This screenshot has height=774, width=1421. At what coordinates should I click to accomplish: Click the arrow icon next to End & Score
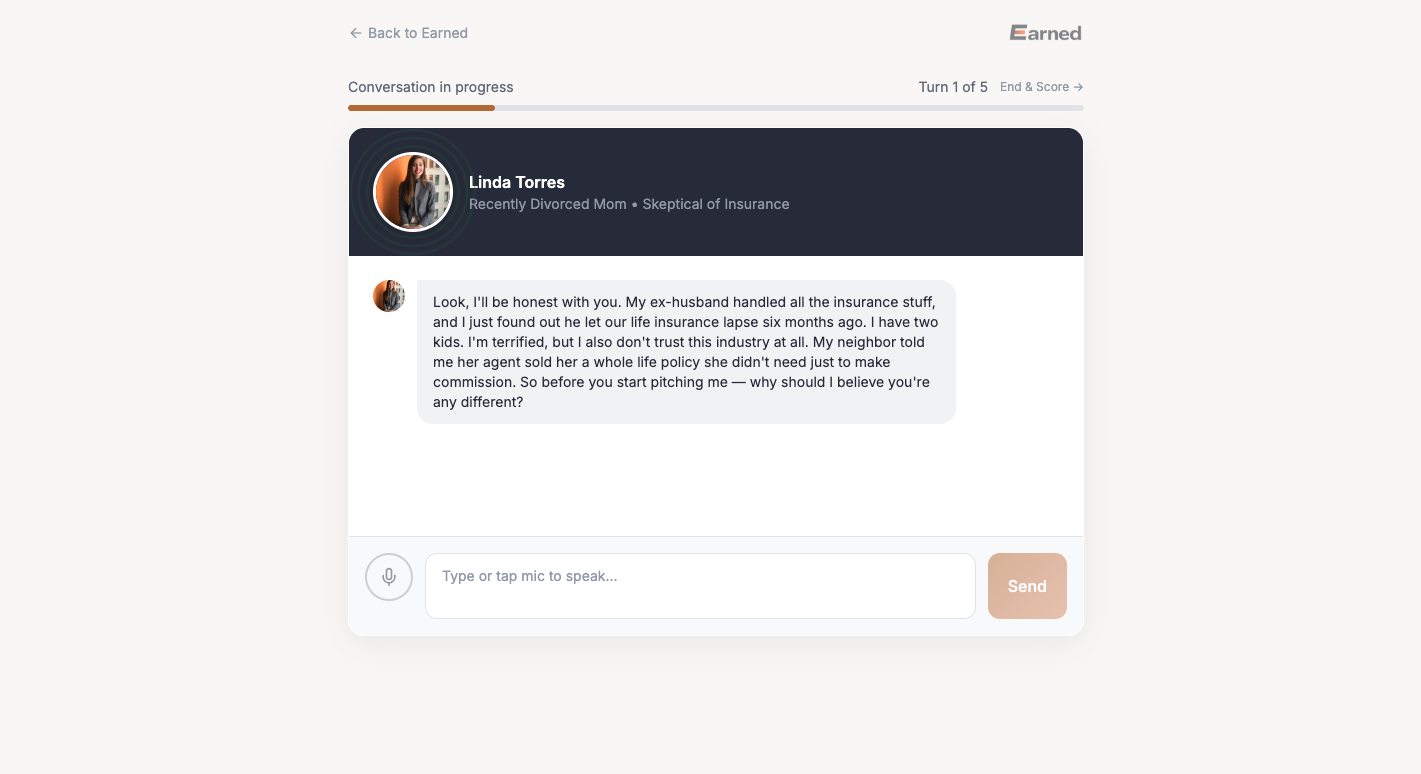(x=1077, y=87)
